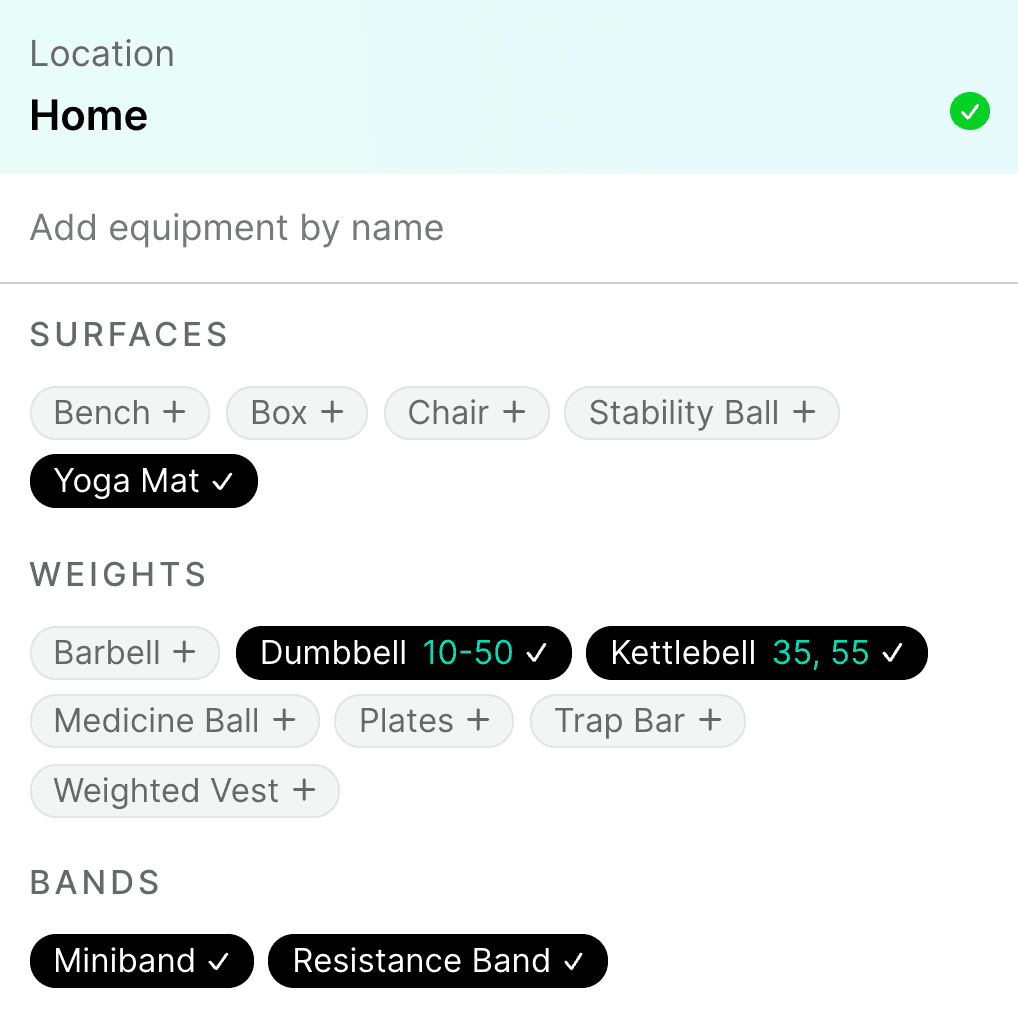Remove the Miniband selection
This screenshot has height=1018, width=1018.
point(142,961)
